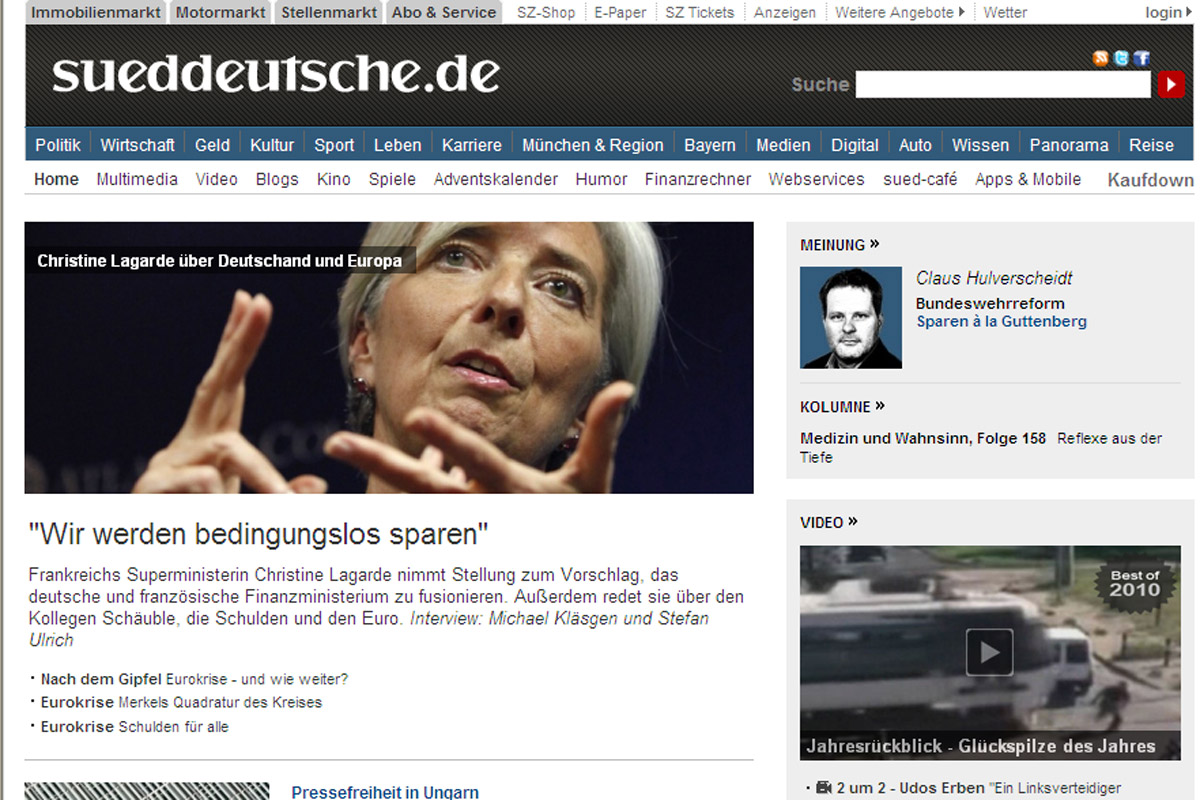This screenshot has width=1200, height=800.
Task: Click Claus Hulverscheidt's portrait thumbnail
Action: tap(851, 317)
